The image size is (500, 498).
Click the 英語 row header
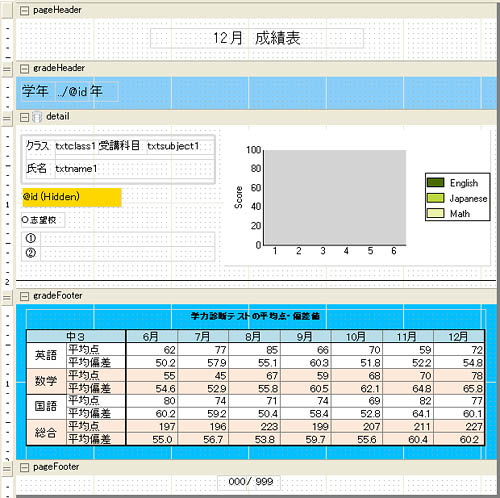point(46,356)
